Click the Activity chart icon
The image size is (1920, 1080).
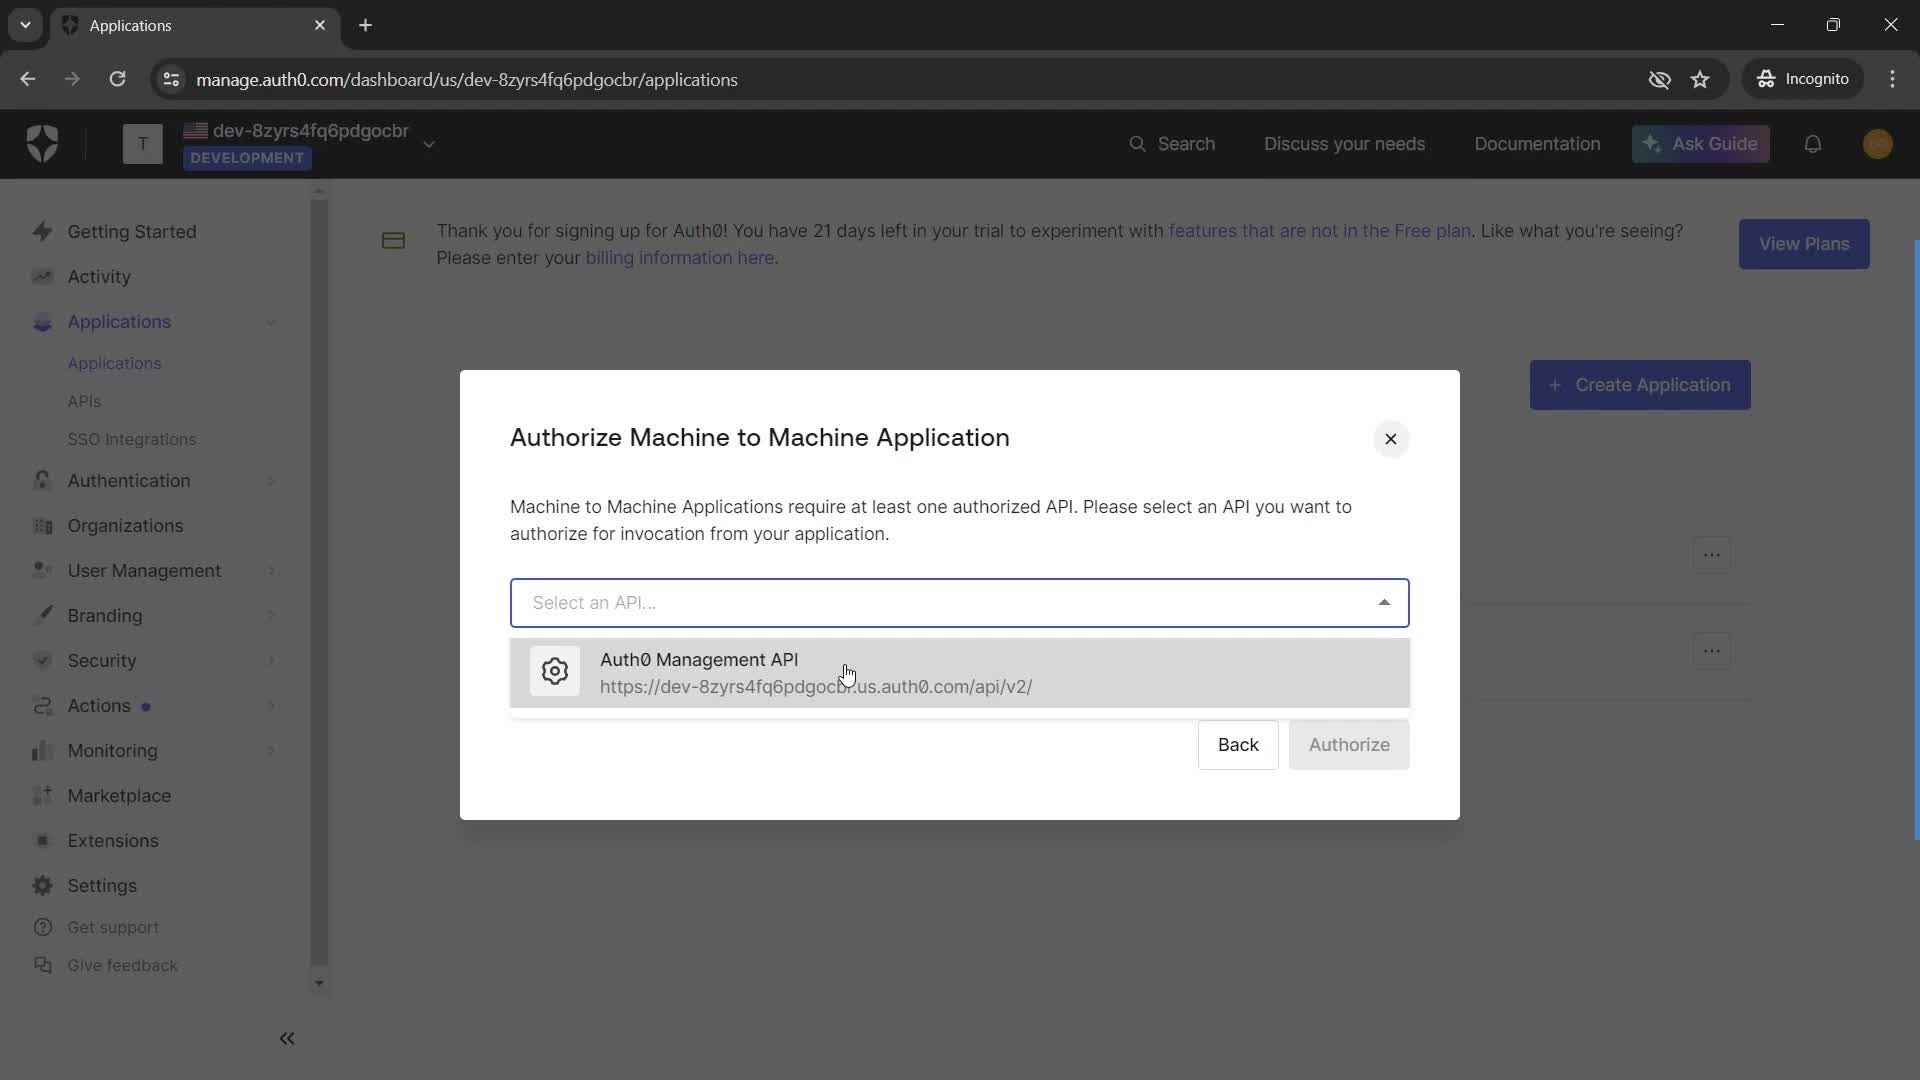point(42,276)
